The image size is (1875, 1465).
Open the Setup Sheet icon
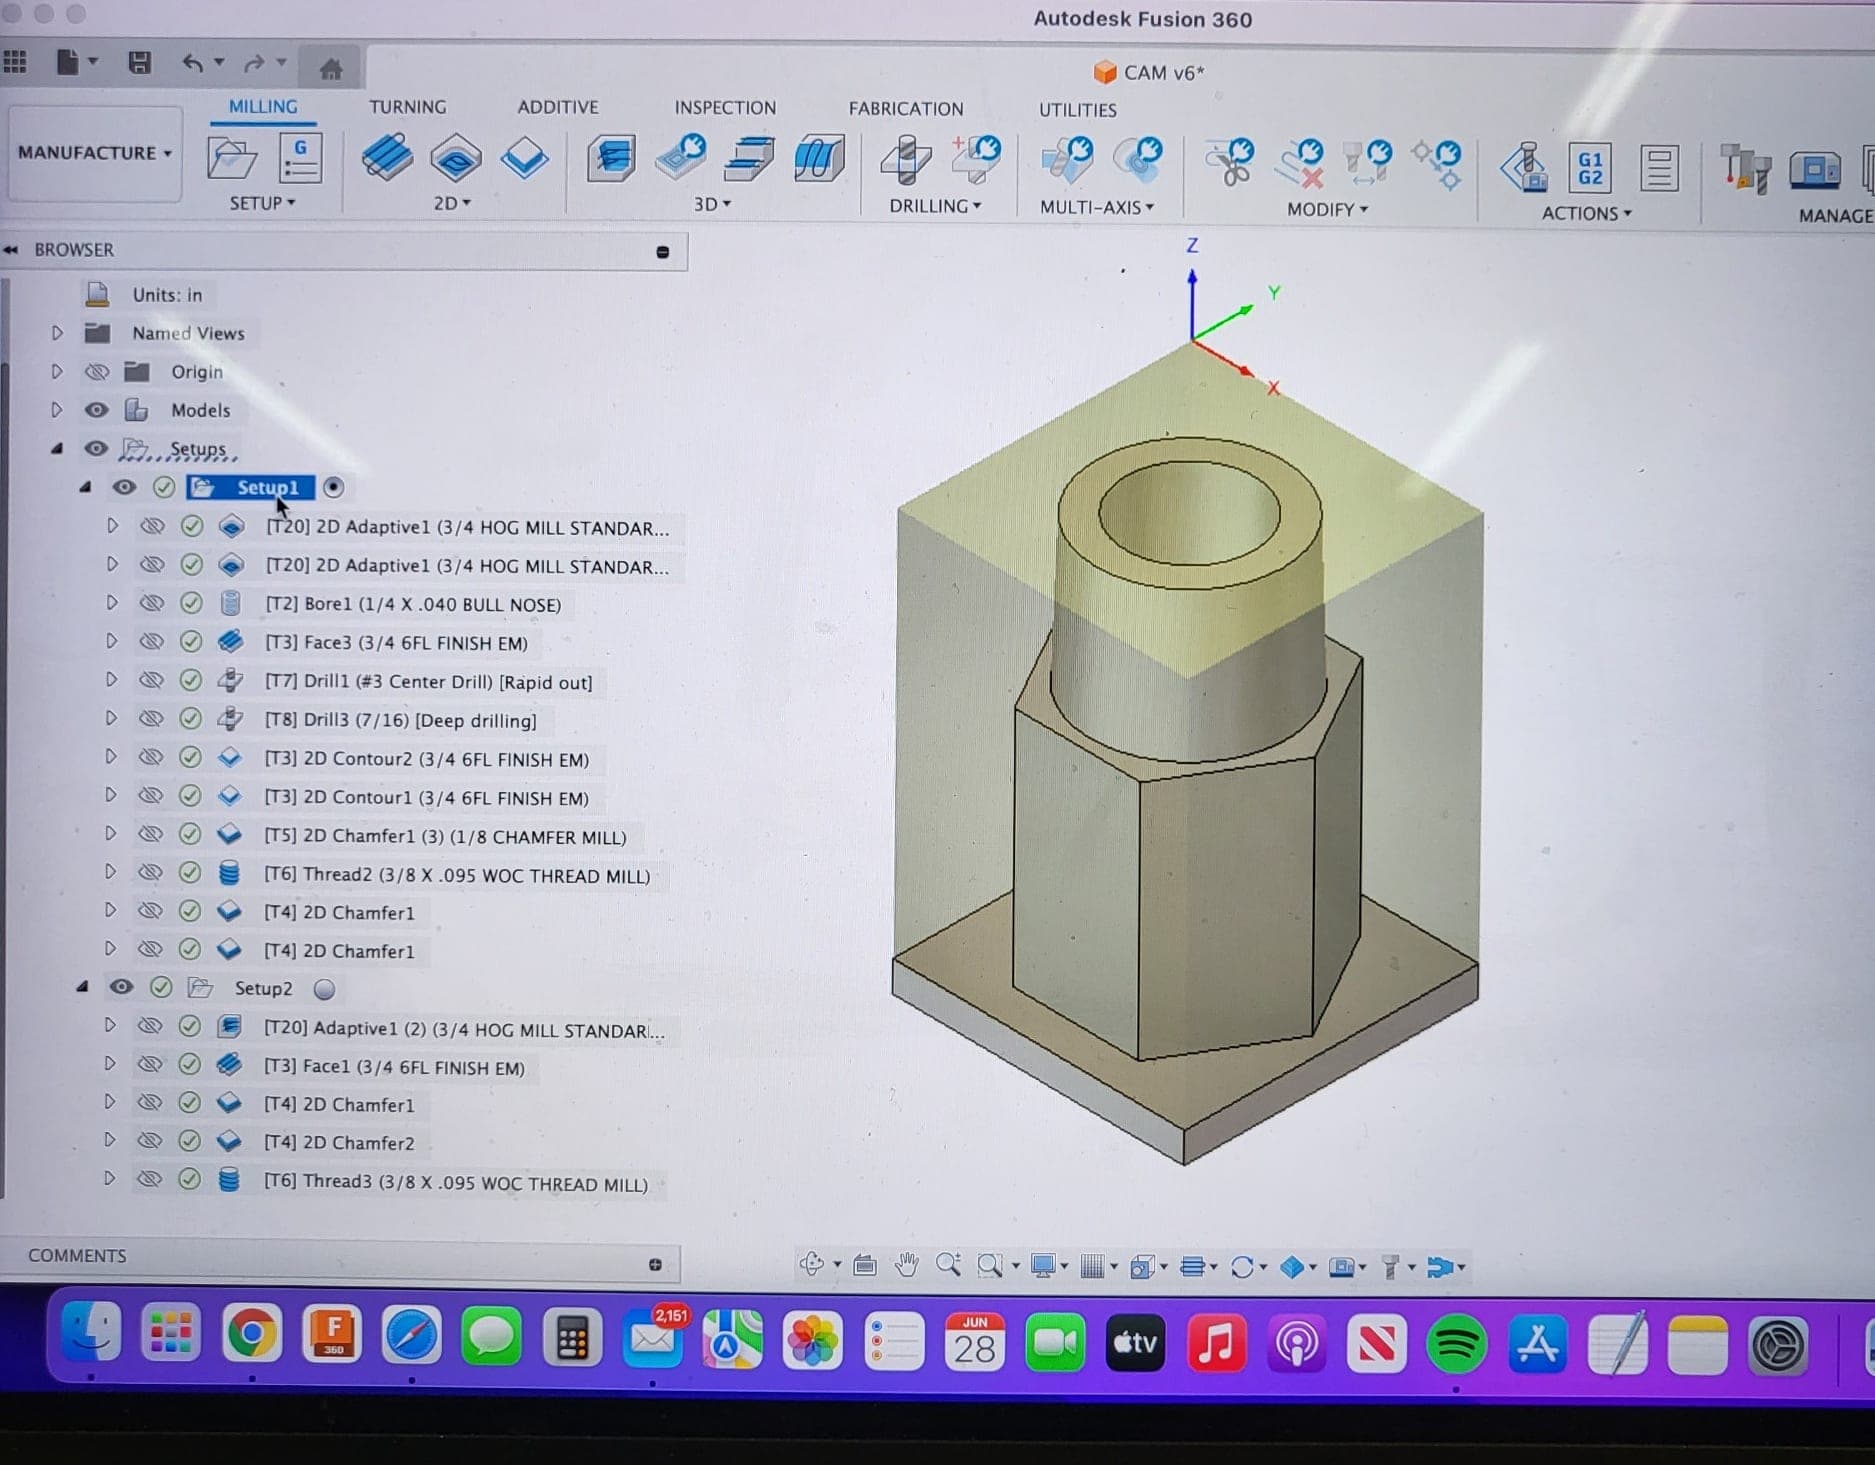point(1658,168)
